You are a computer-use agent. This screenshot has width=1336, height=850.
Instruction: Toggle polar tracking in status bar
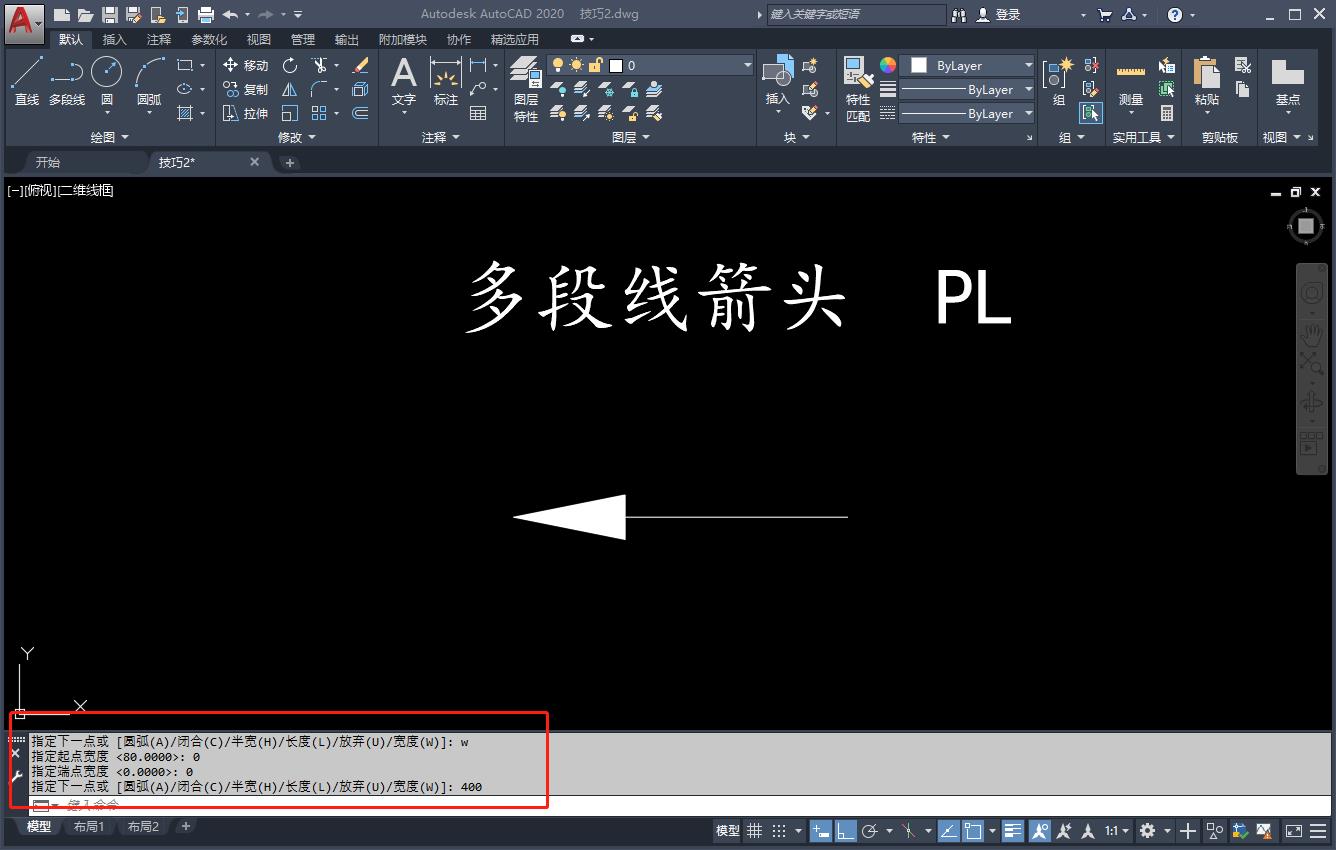[870, 831]
